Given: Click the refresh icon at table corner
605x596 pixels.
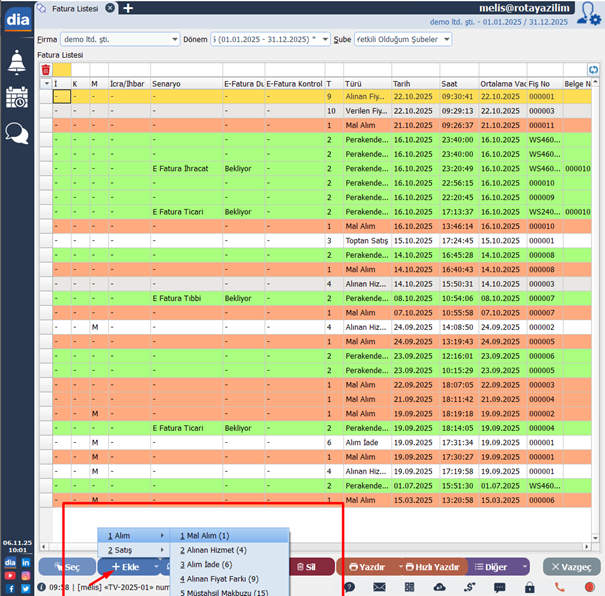Looking at the screenshot, I should (x=593, y=70).
